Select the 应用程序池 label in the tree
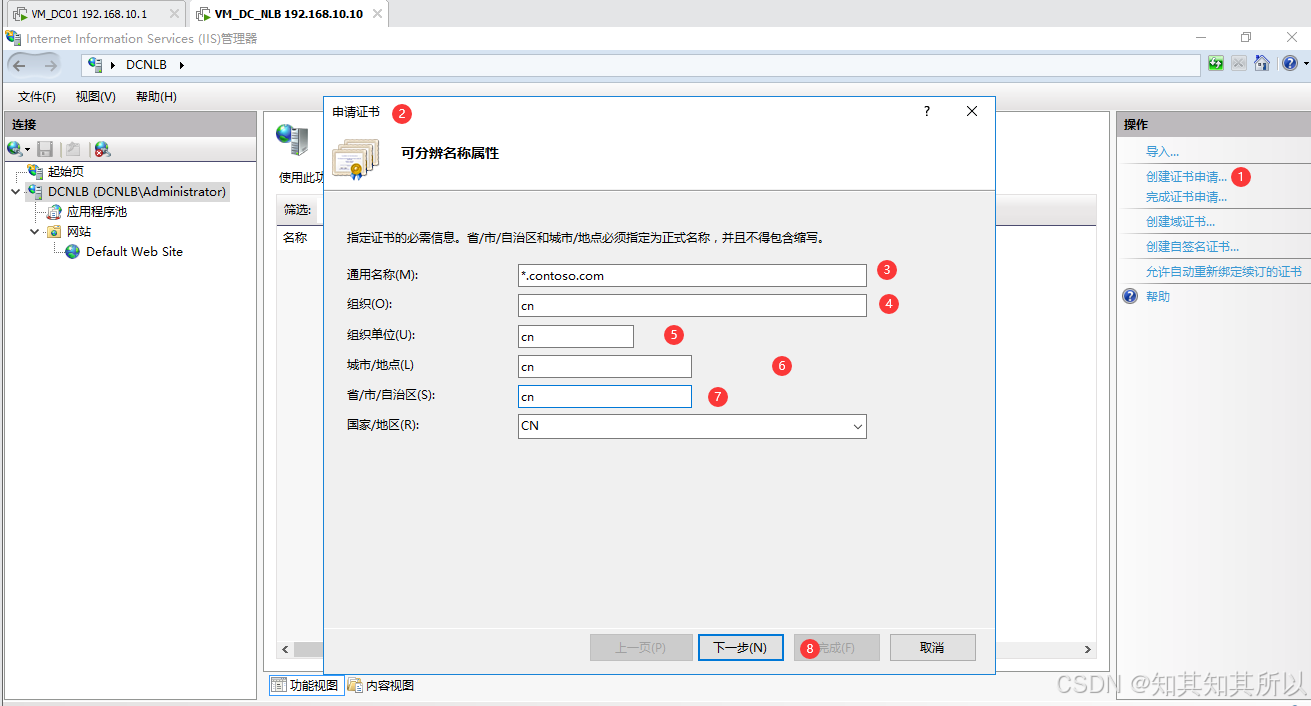Screen dimensions: 1311x706 (x=97, y=212)
